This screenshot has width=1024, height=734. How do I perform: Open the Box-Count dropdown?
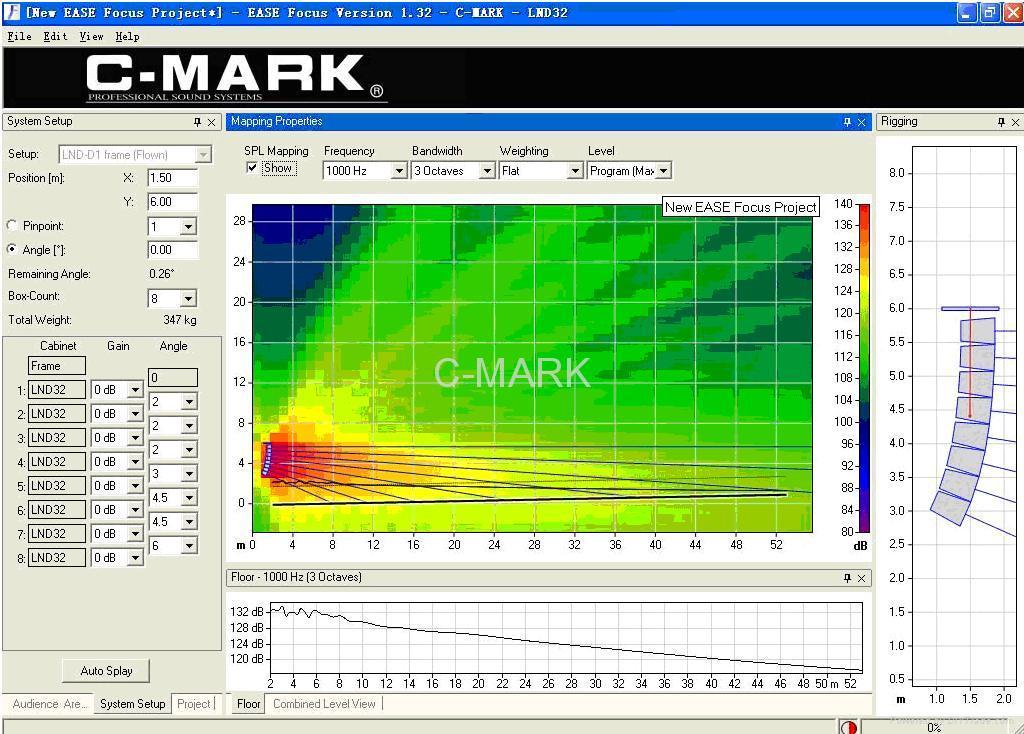[x=188, y=298]
